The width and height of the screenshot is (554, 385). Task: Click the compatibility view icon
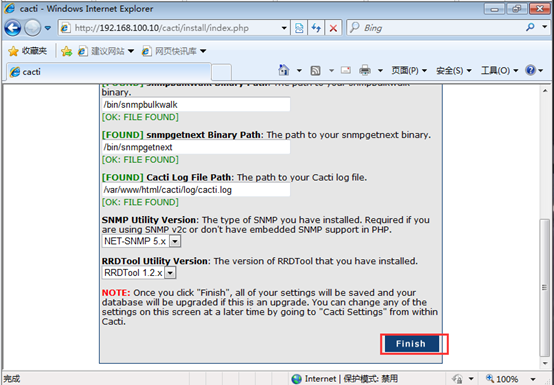pos(299,28)
